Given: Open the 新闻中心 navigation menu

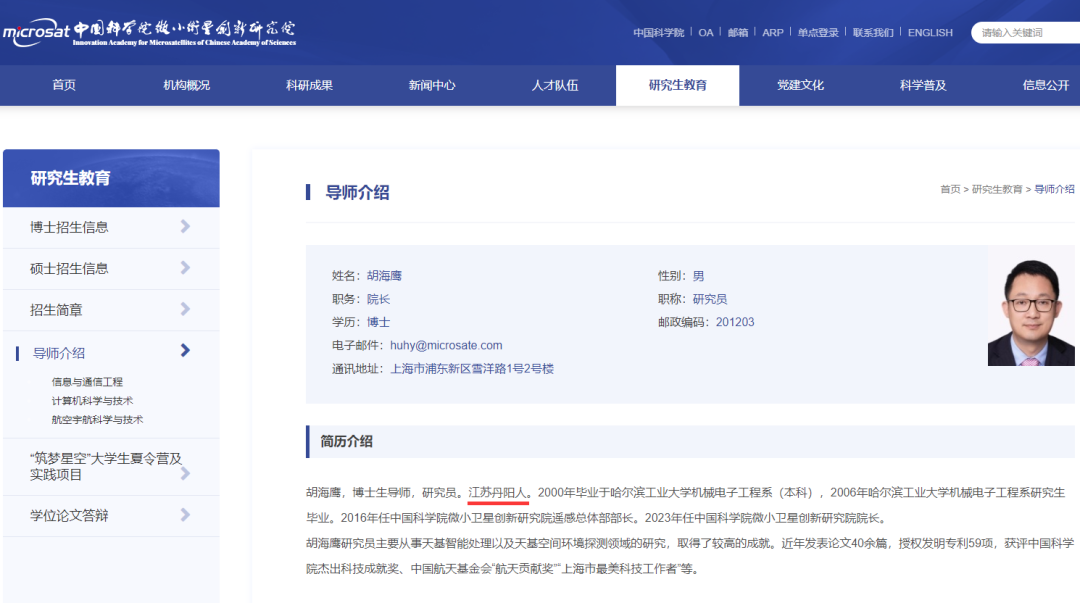Looking at the screenshot, I should (432, 85).
